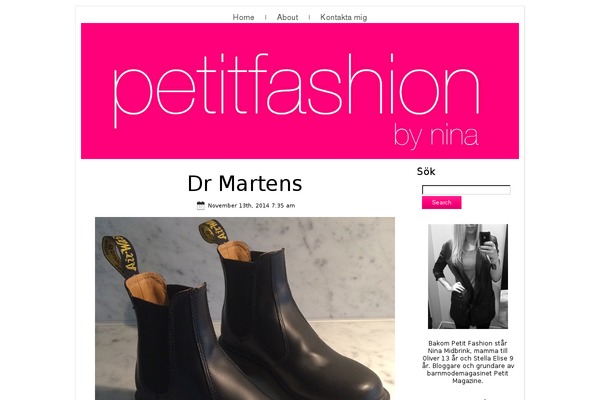Viewport: 600px width, 400px height.
Task: Open the Kontakta mig page
Action: (344, 17)
